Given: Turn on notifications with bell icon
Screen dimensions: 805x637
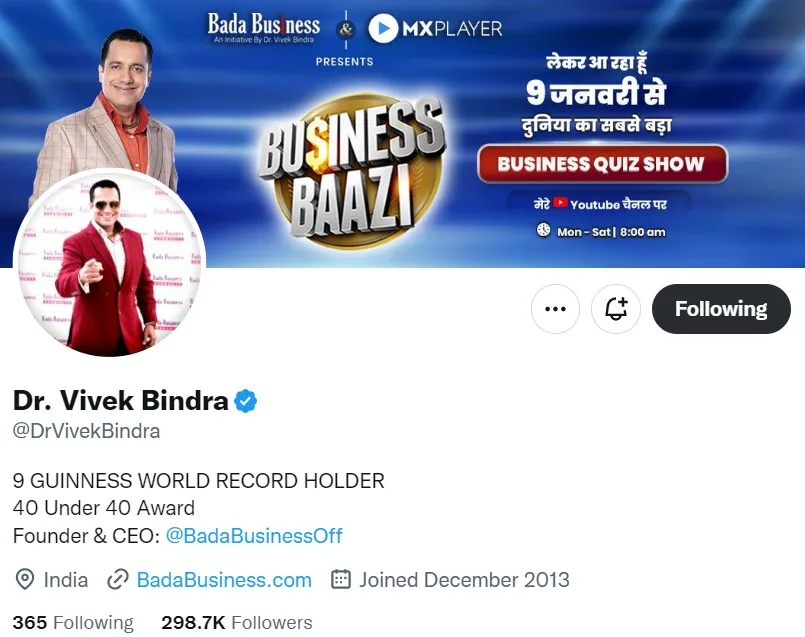Looking at the screenshot, I should click(x=616, y=309).
